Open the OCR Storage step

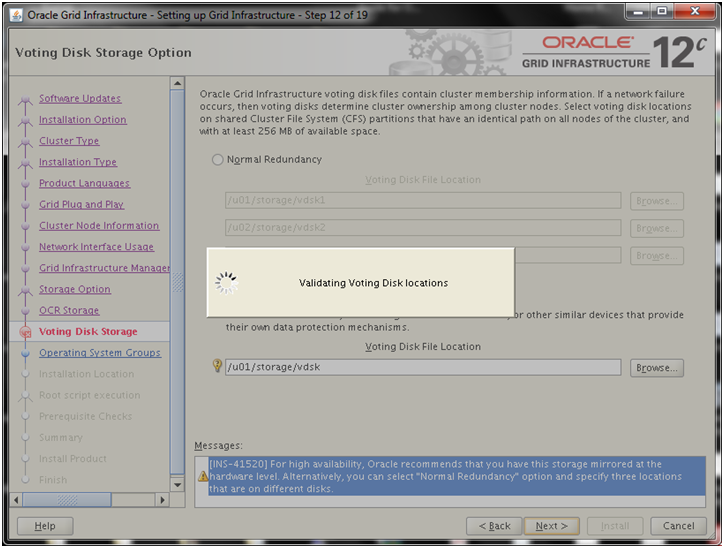coord(69,311)
